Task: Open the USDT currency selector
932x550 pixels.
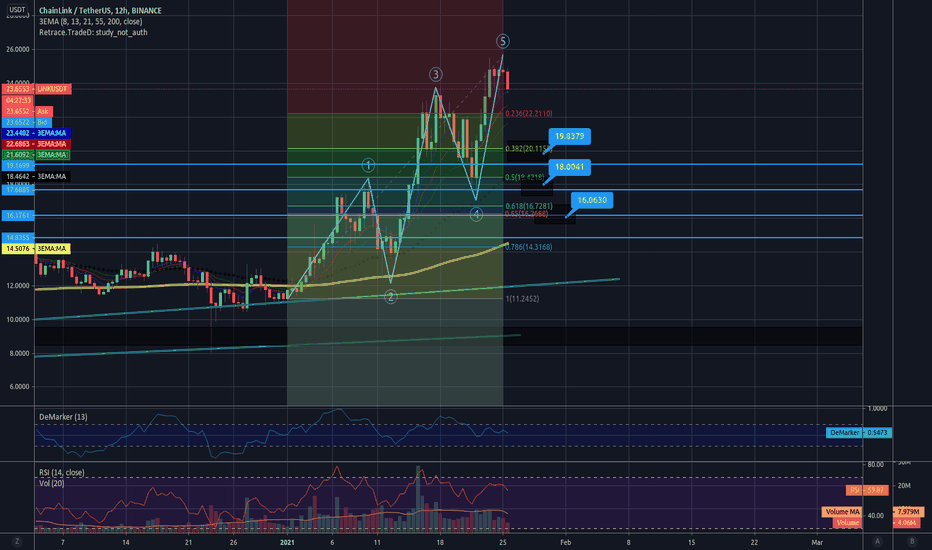Action: (17, 10)
